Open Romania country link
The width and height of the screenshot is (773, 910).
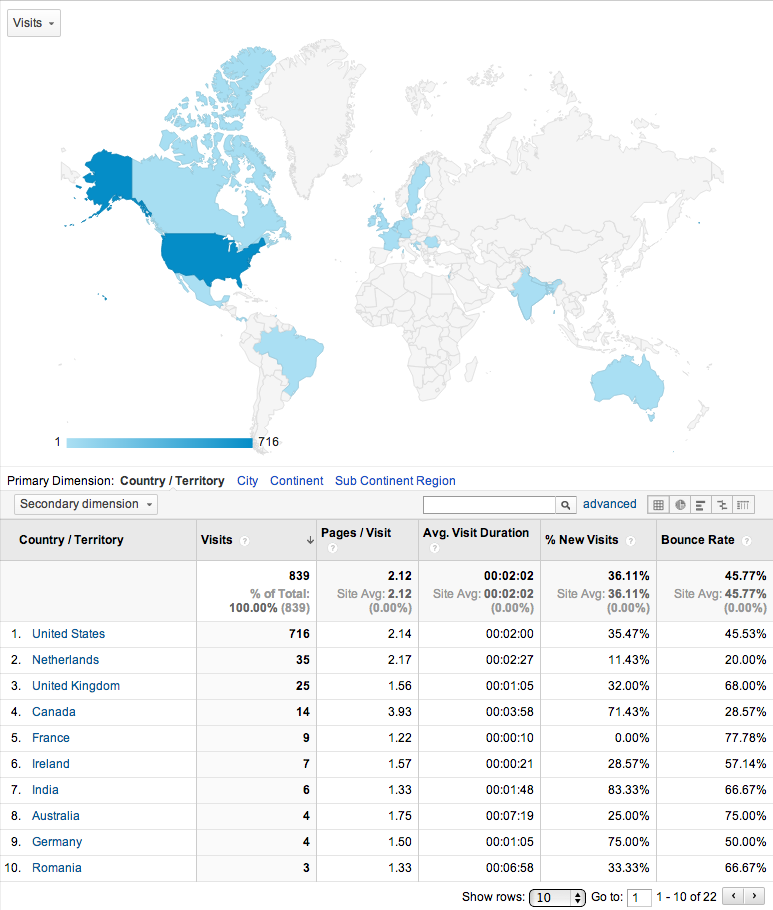[57, 868]
